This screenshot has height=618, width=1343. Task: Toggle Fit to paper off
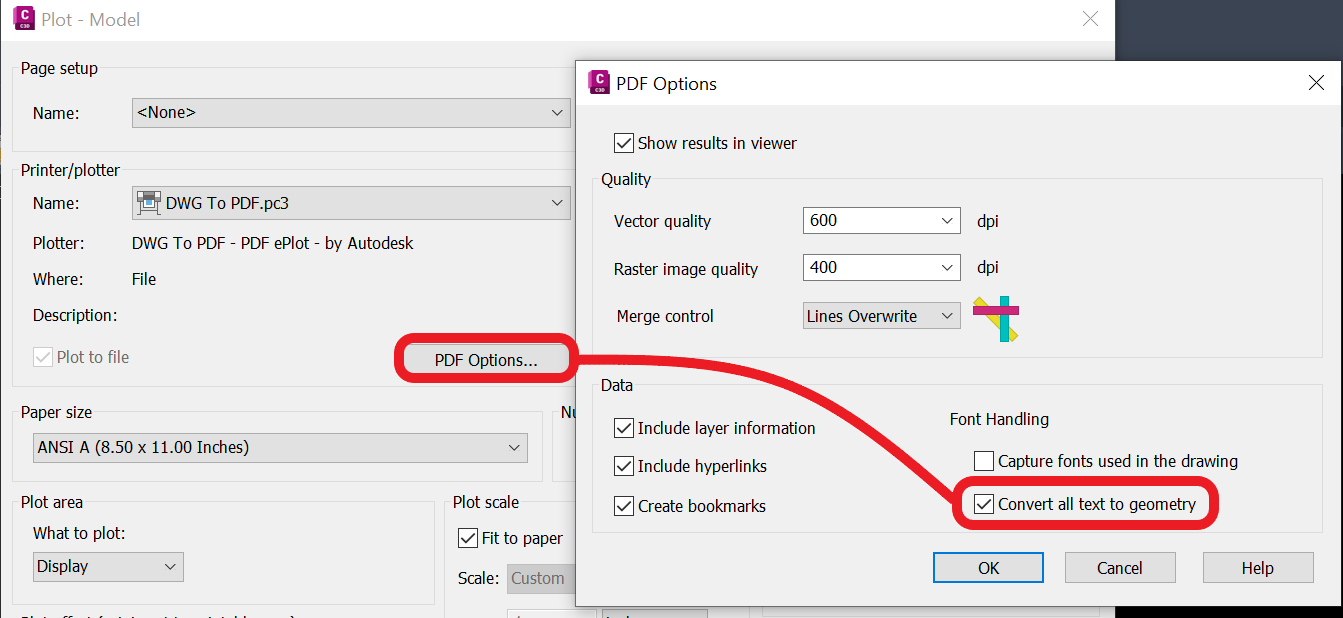(x=467, y=538)
